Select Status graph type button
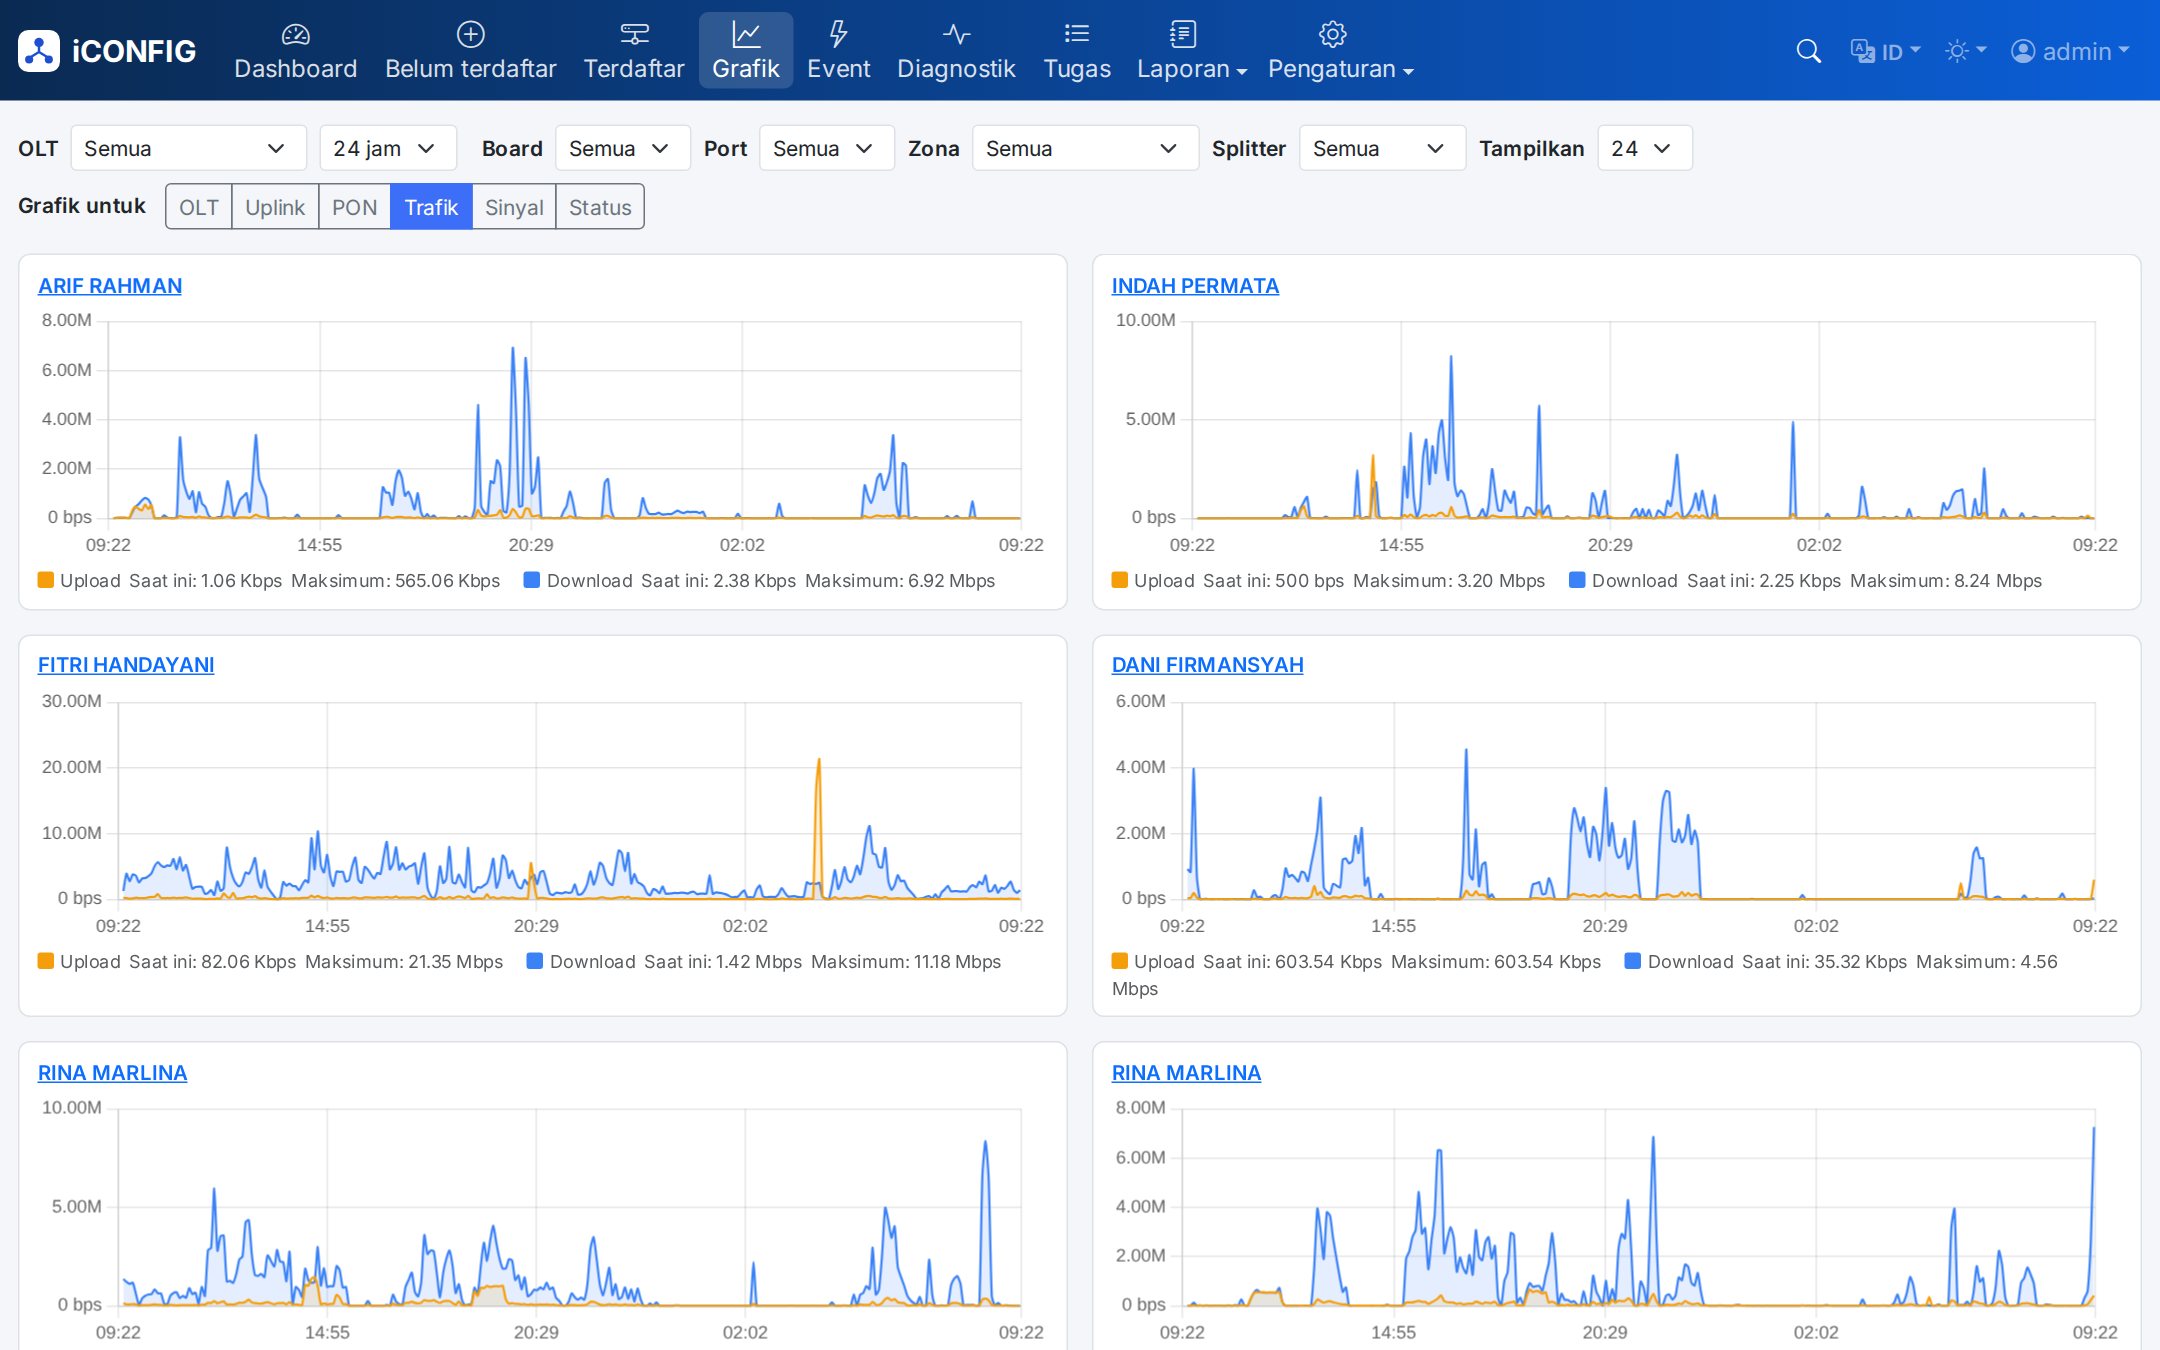 coord(600,207)
